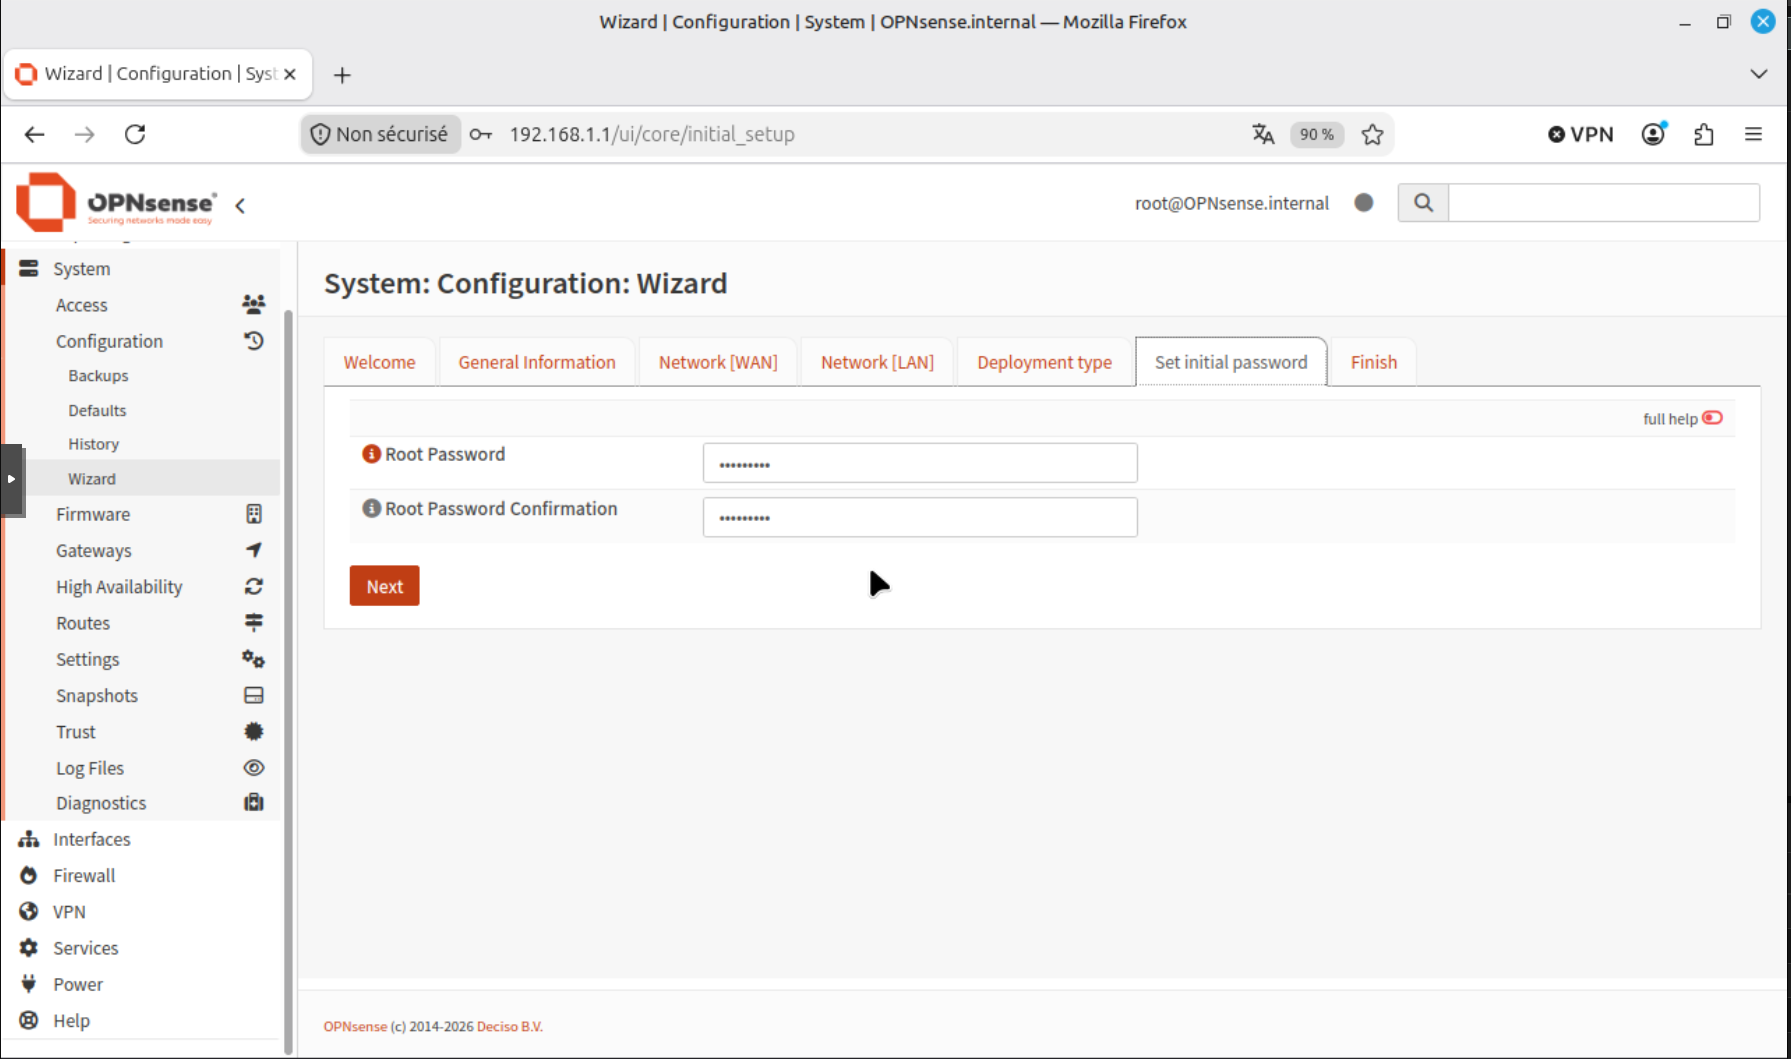Click the Trust certificate icon
Image resolution: width=1791 pixels, height=1059 pixels.
[x=254, y=732]
